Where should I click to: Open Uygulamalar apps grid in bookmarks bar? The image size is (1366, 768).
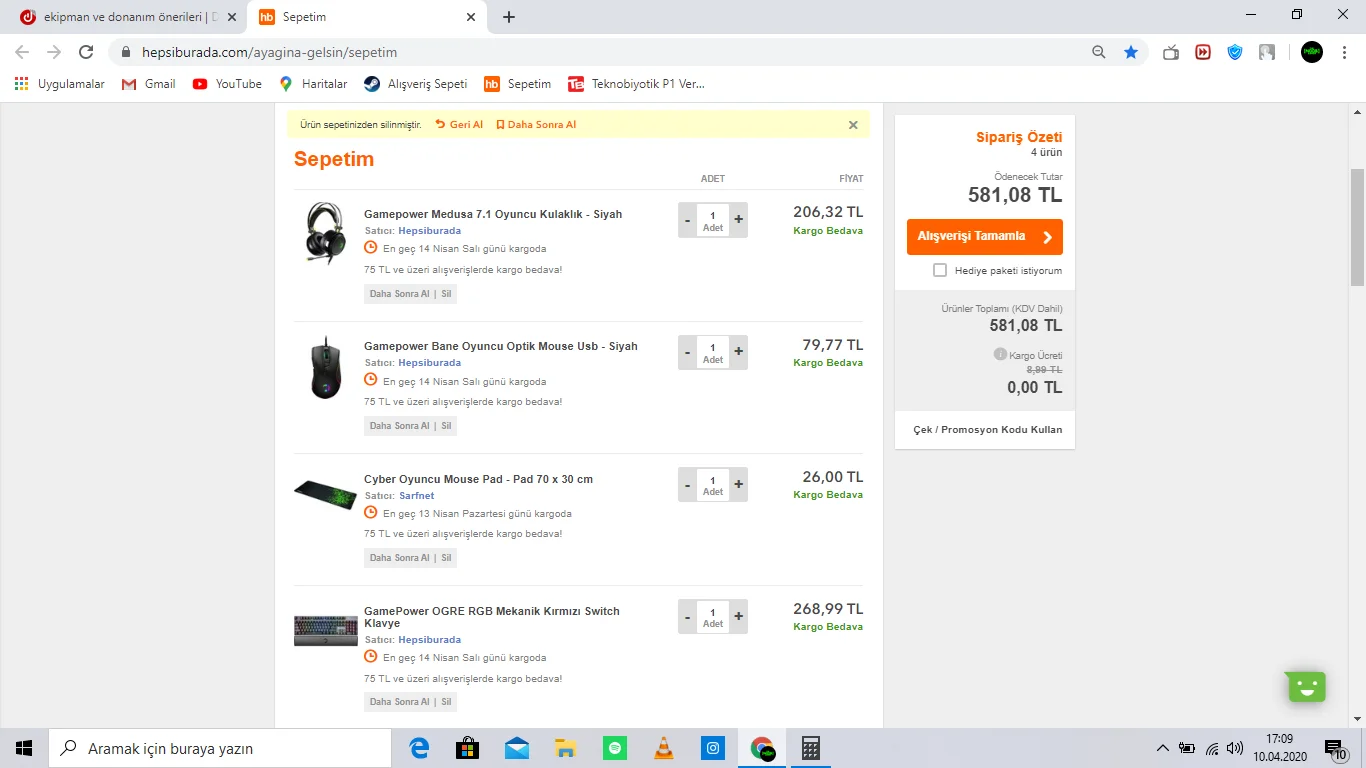click(59, 84)
